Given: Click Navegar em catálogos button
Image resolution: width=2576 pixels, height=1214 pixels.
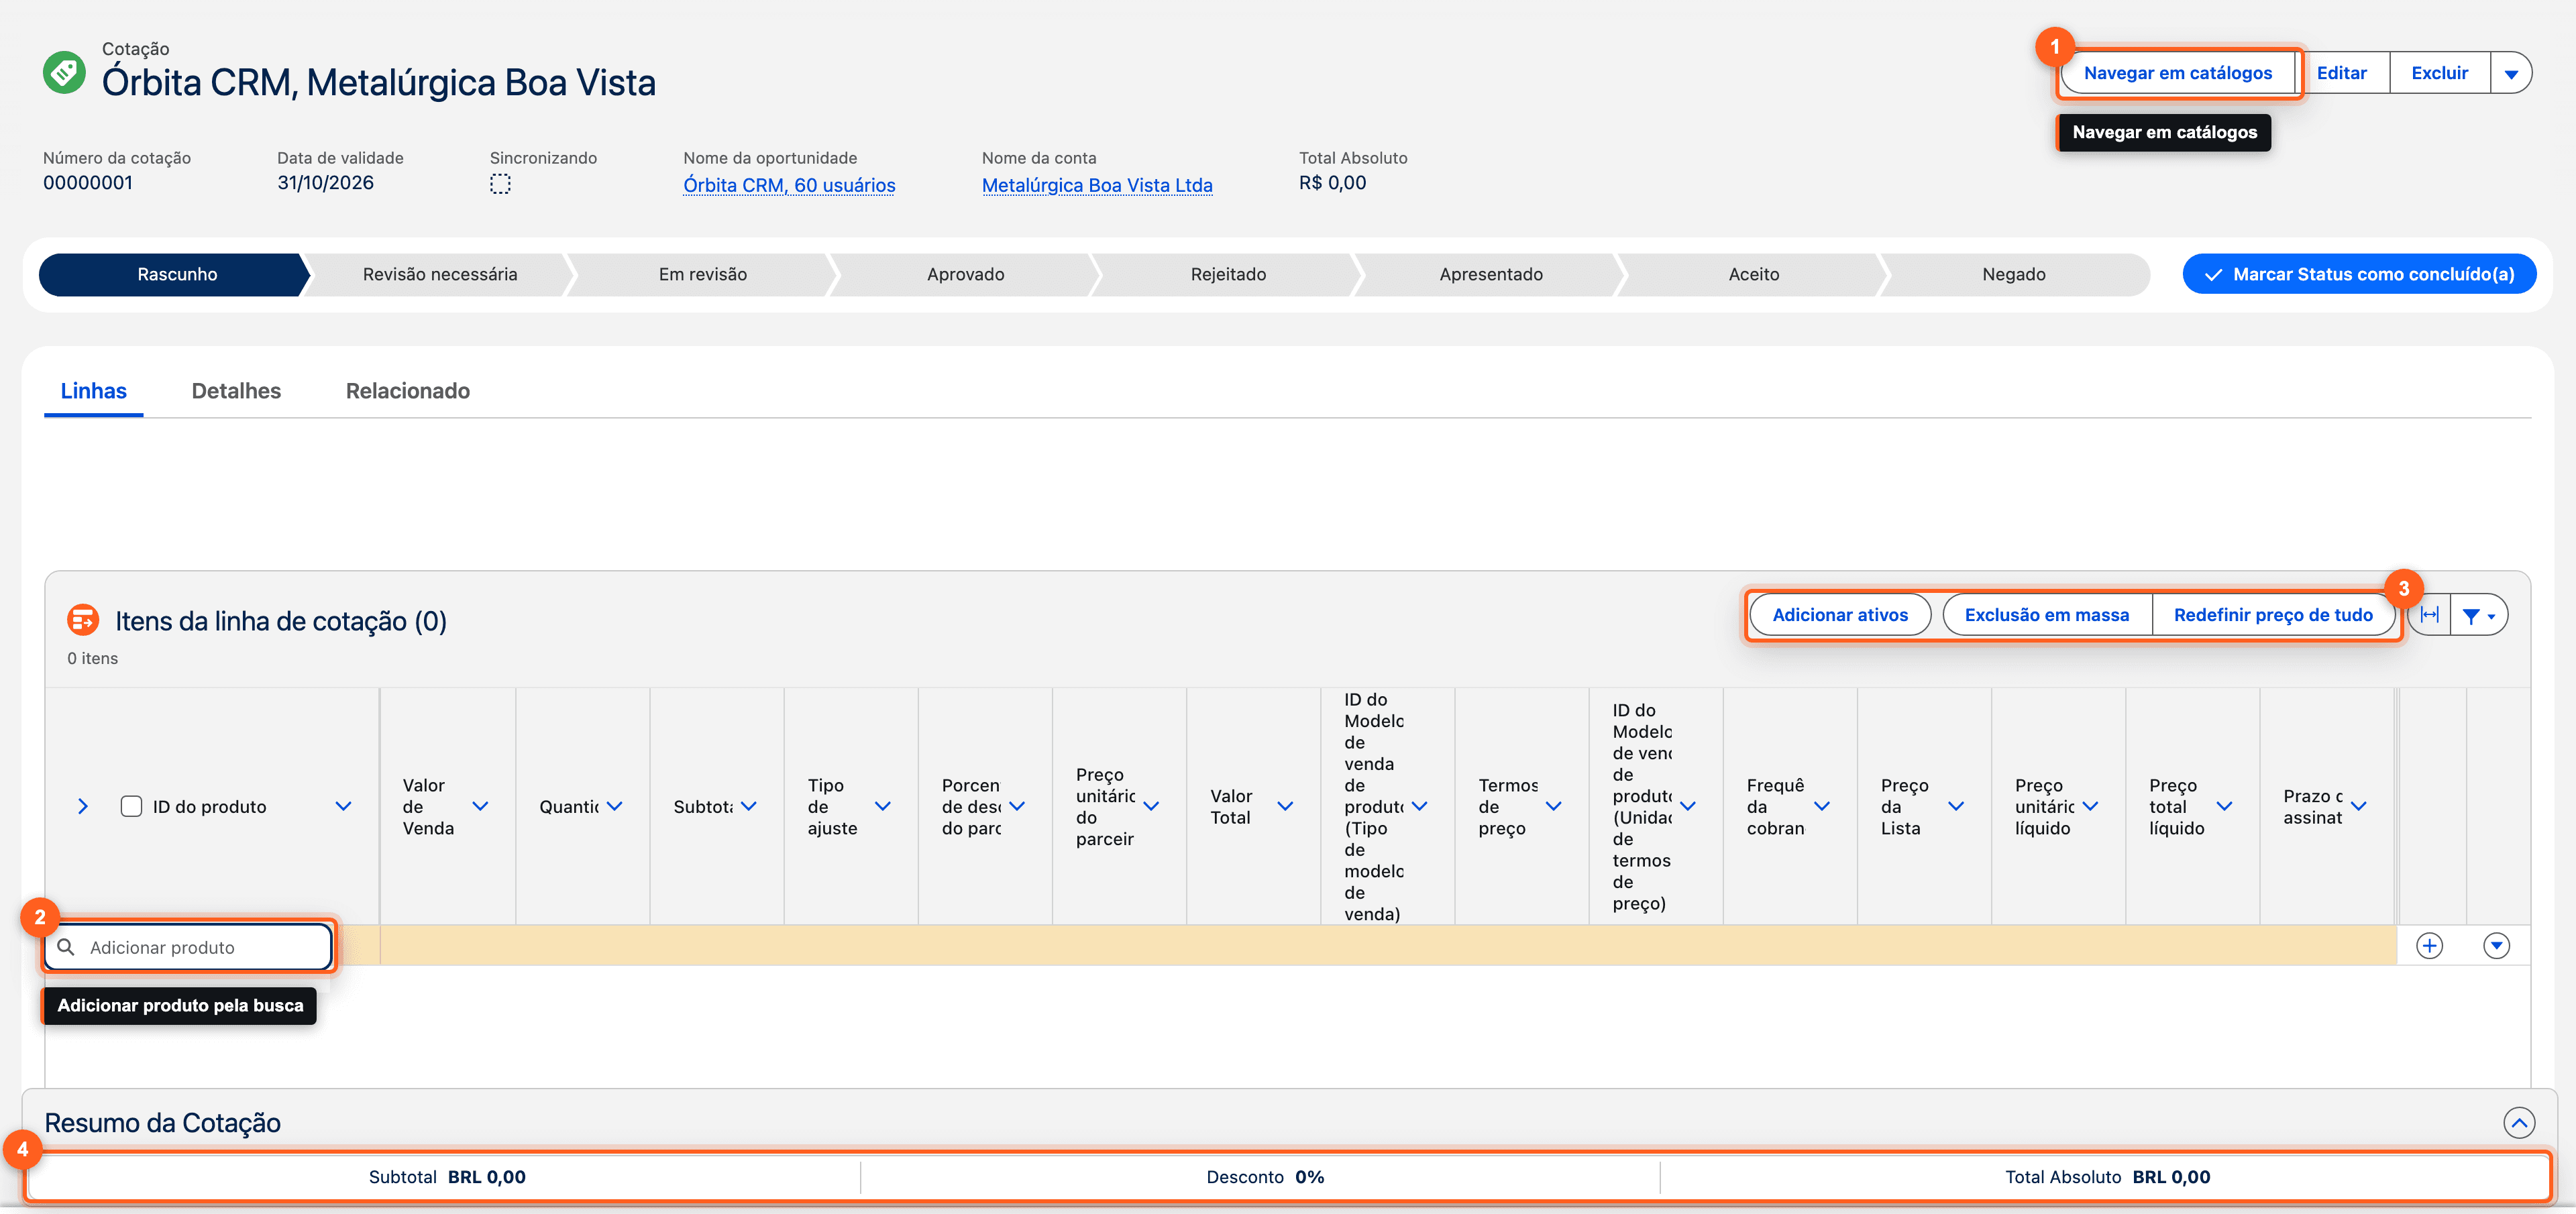Looking at the screenshot, I should tap(2178, 73).
